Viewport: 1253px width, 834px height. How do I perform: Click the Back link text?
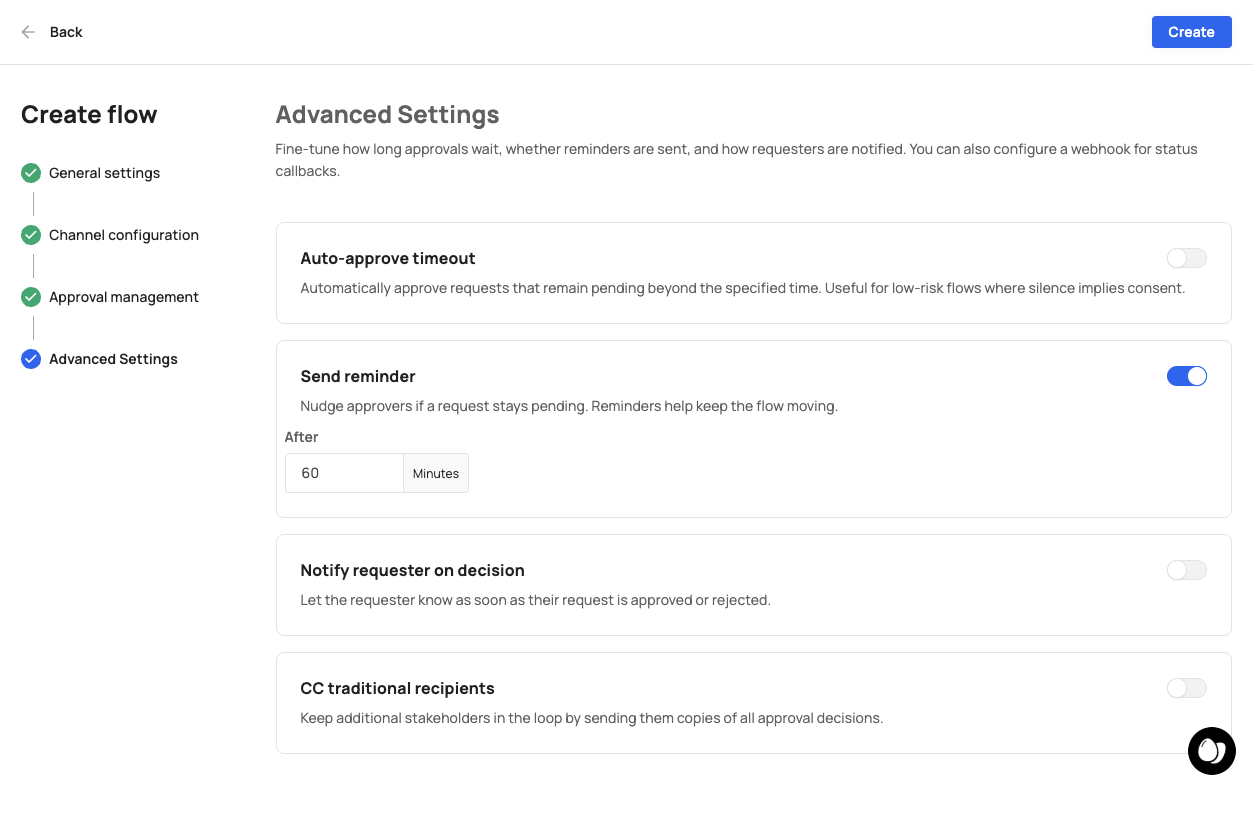(66, 32)
